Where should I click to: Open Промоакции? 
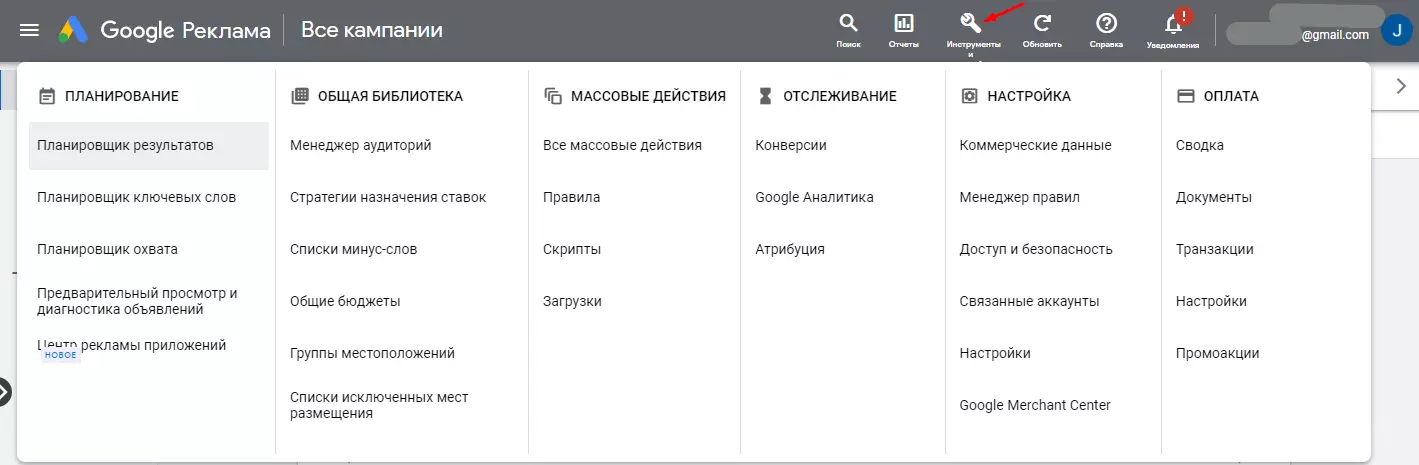[x=1218, y=353]
